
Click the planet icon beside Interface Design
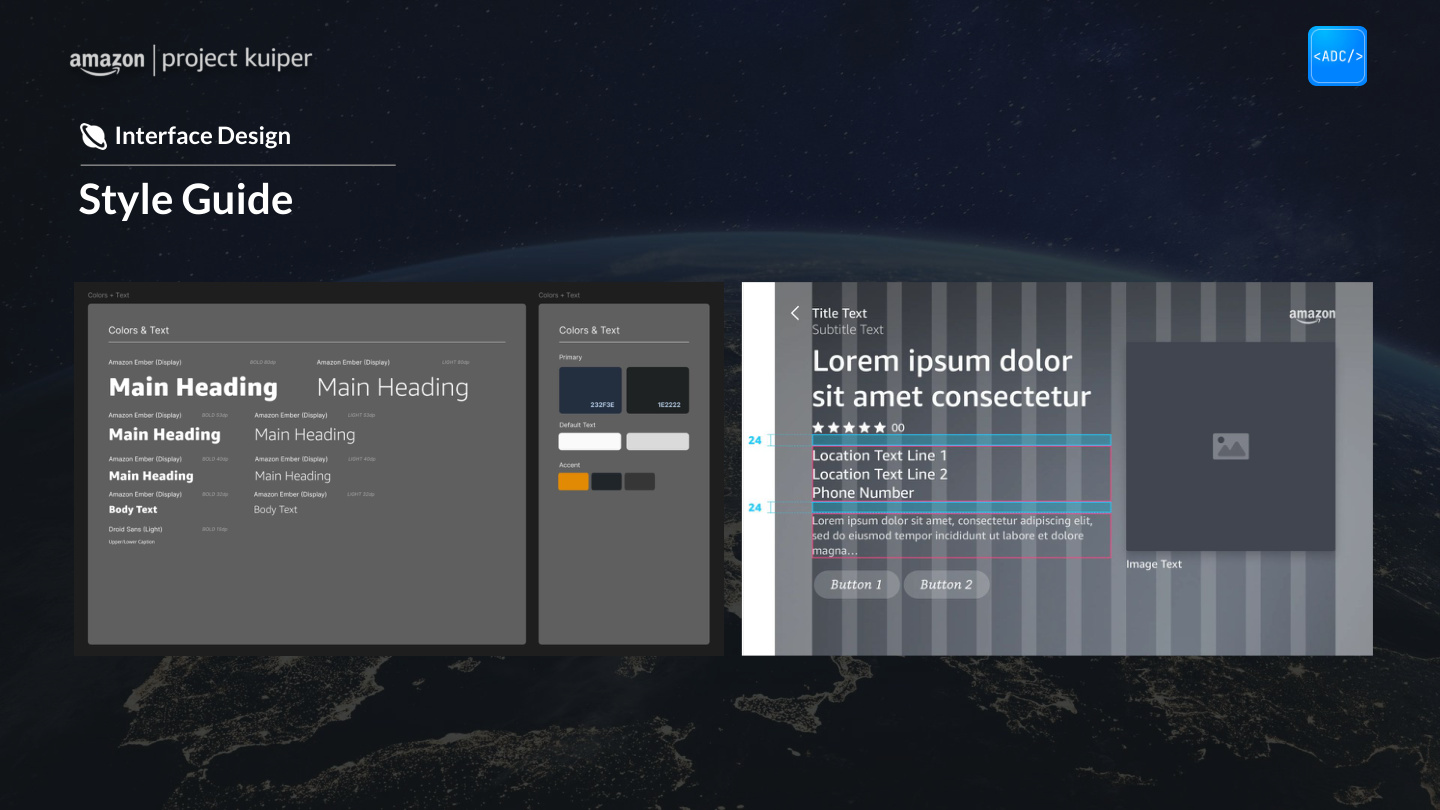[x=93, y=136]
